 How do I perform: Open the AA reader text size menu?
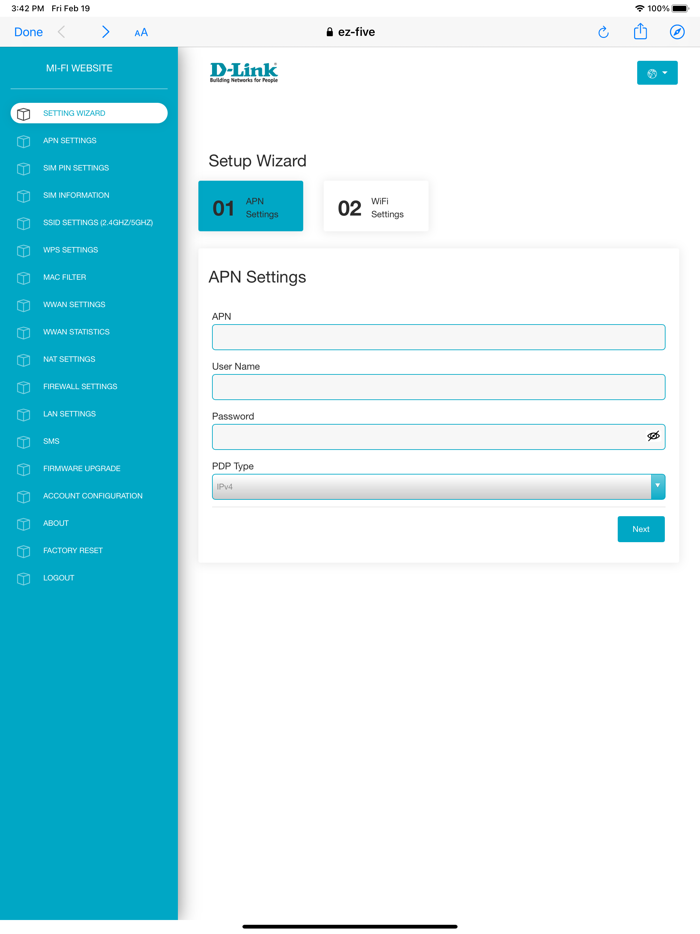(x=141, y=33)
